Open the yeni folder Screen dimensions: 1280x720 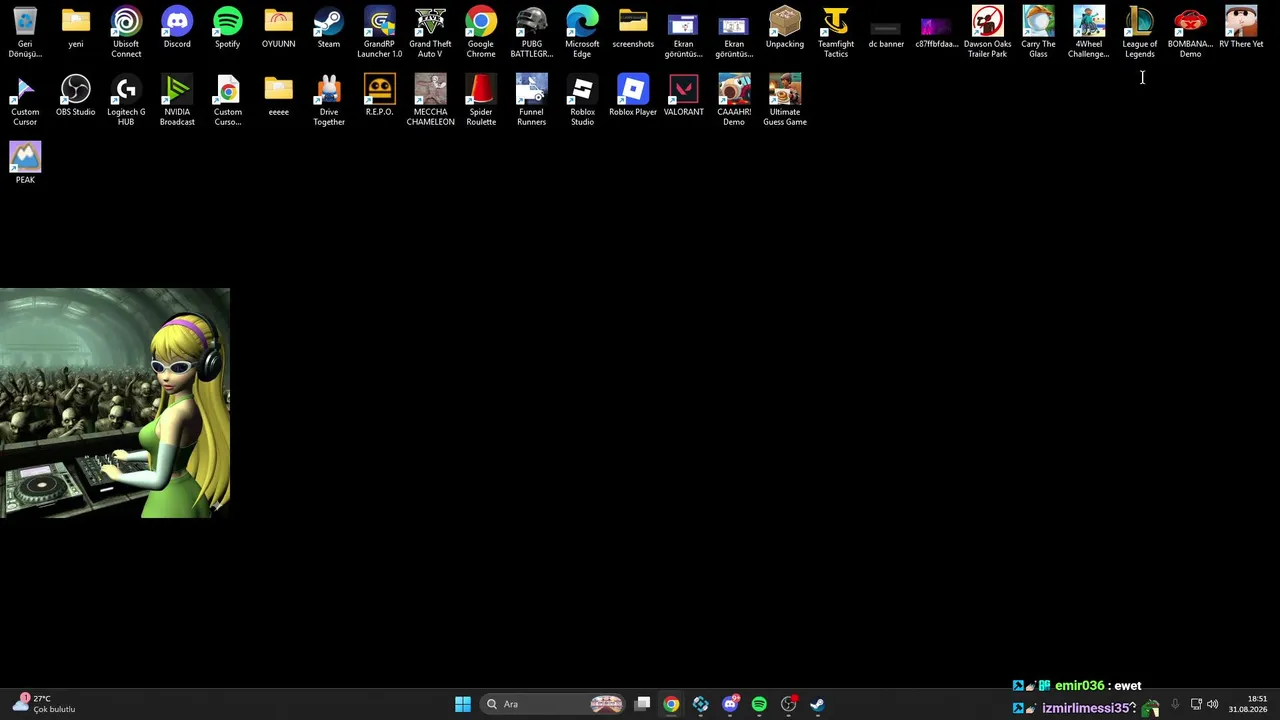76,28
